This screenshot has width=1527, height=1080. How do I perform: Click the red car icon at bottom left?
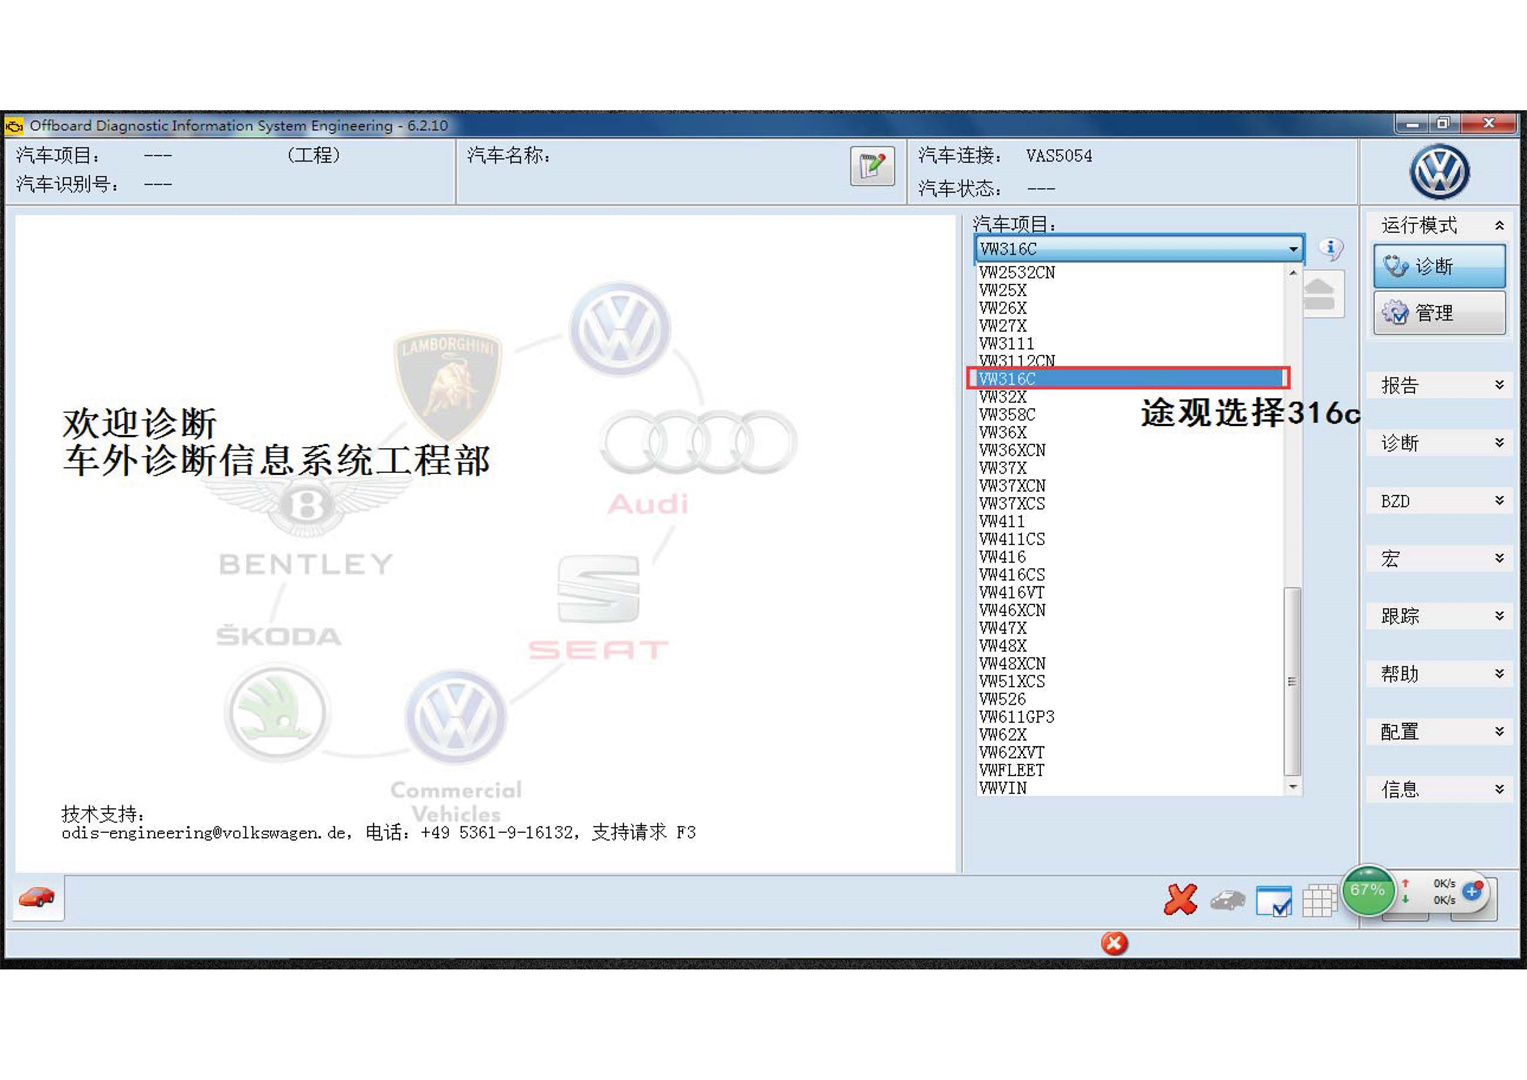tap(37, 897)
